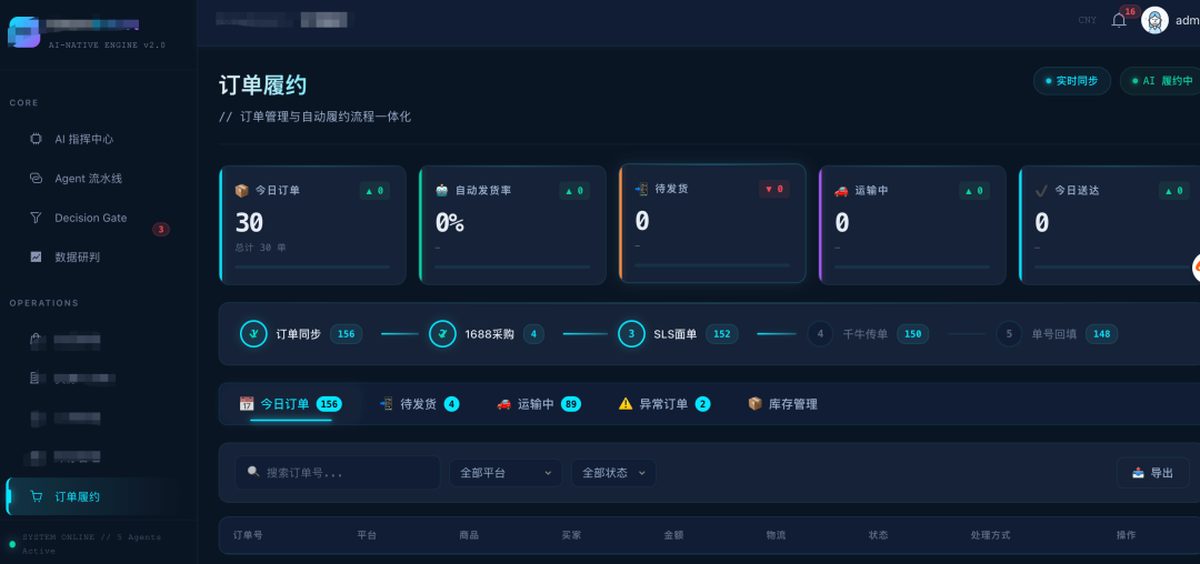Click the 导出 export button

pos(1153,473)
